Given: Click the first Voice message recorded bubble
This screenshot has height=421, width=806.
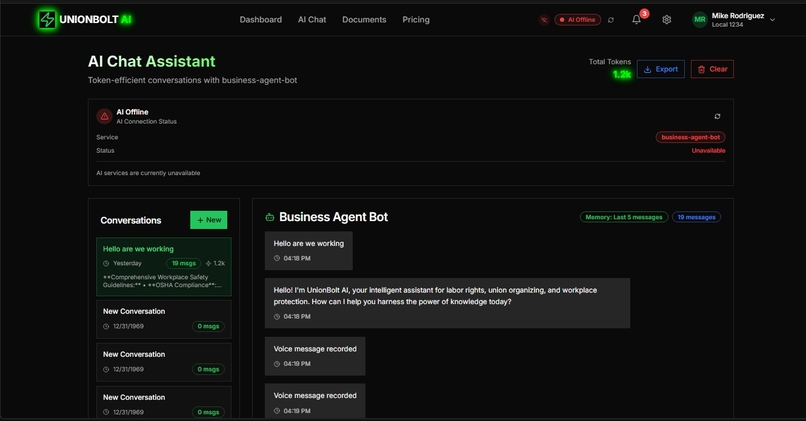Looking at the screenshot, I should click(x=315, y=356).
